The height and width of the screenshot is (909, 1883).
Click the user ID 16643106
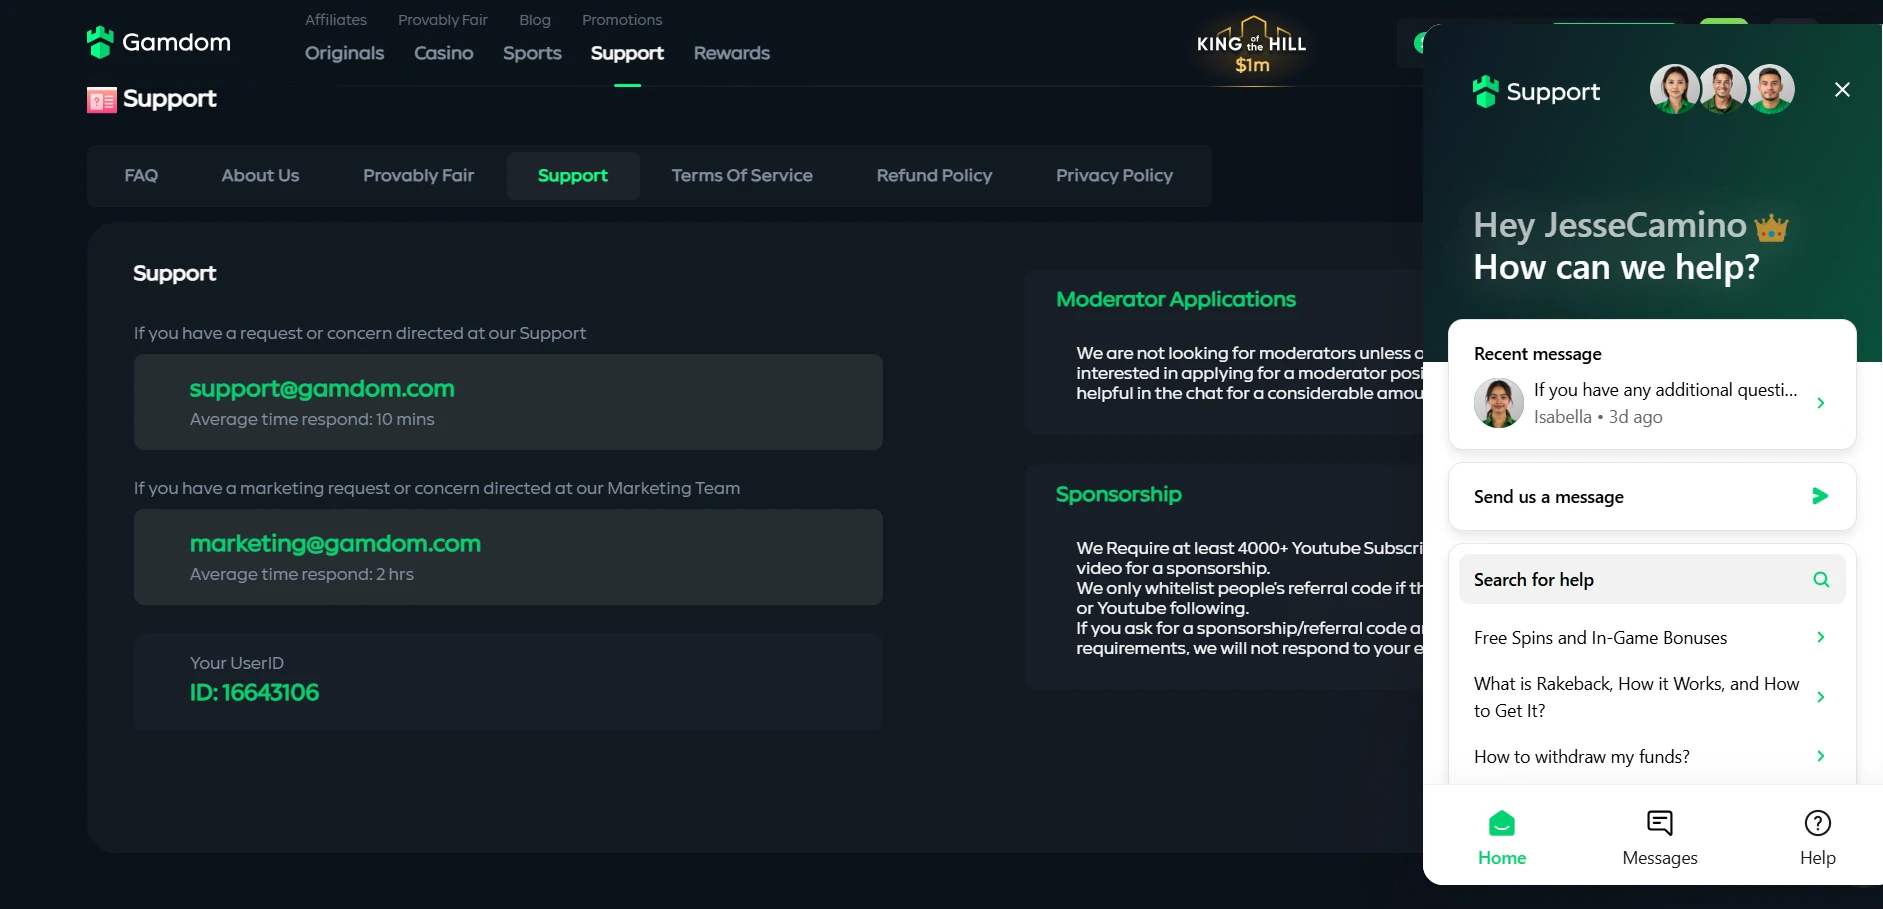coord(254,693)
